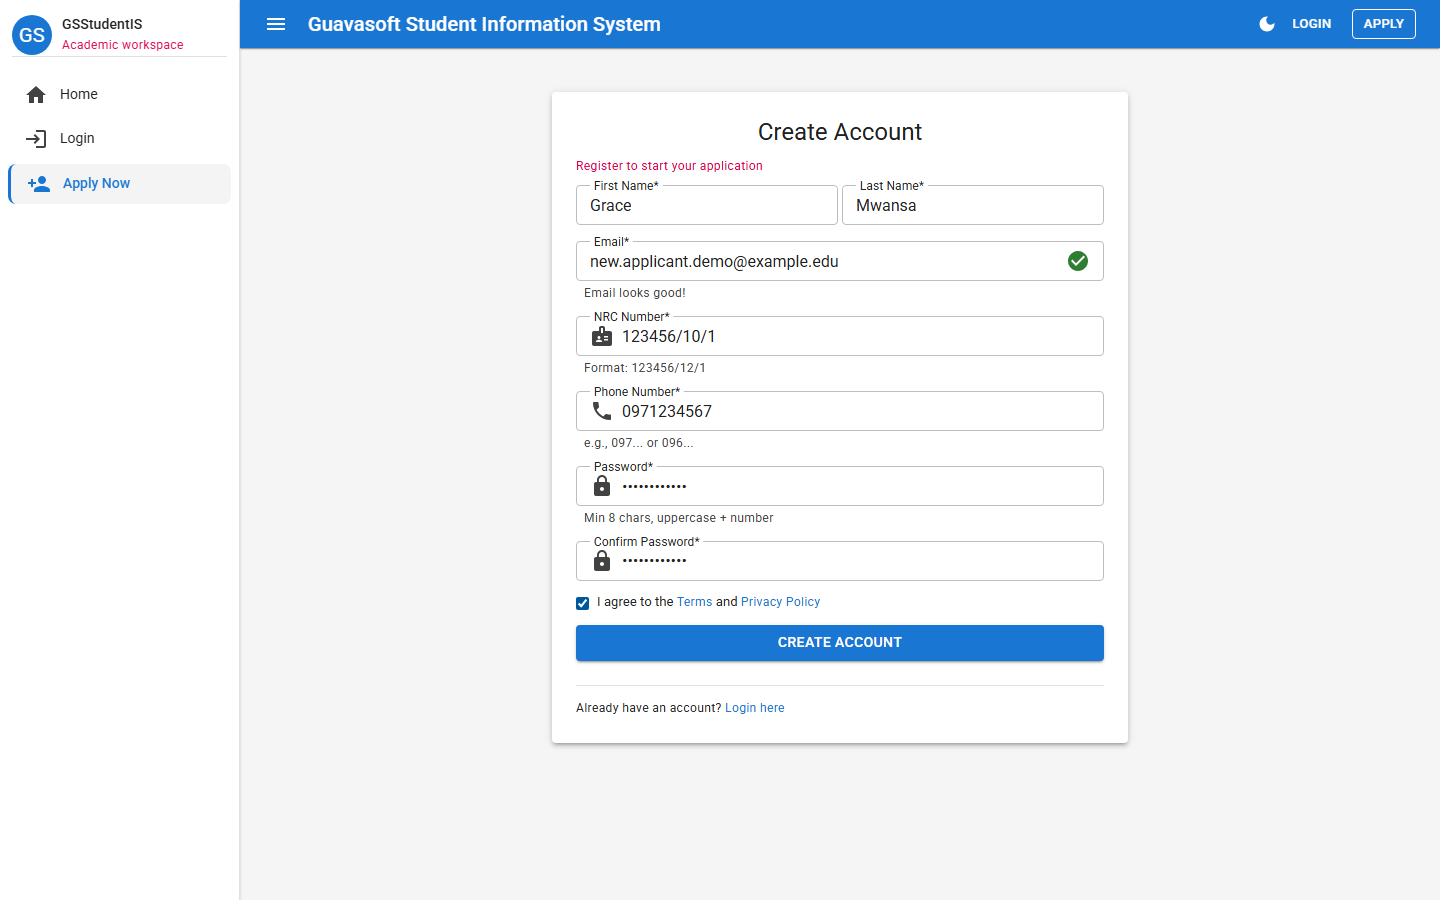Screen dimensions: 1440x900
Task: Click the Login arrow icon in sidebar
Action: (36, 139)
